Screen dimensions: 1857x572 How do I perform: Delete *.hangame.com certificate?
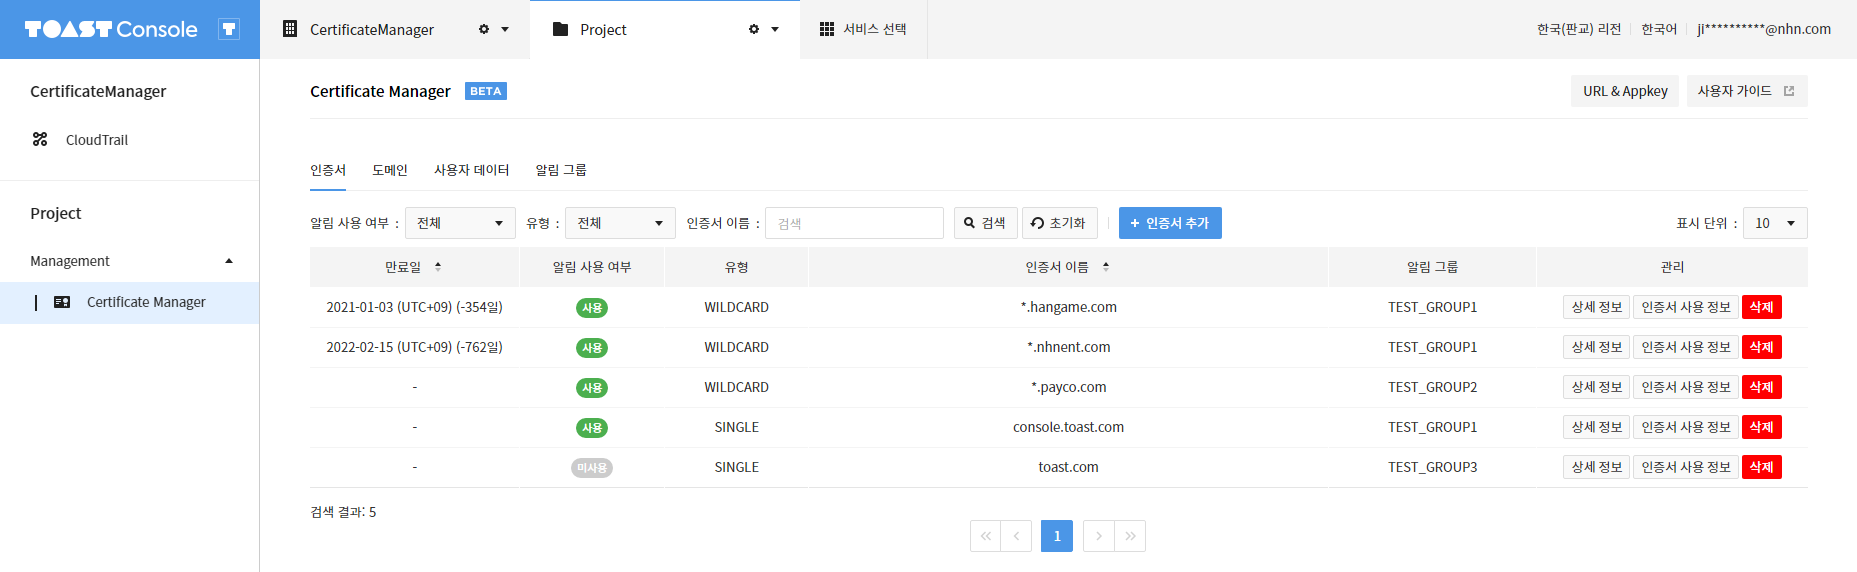(x=1762, y=307)
